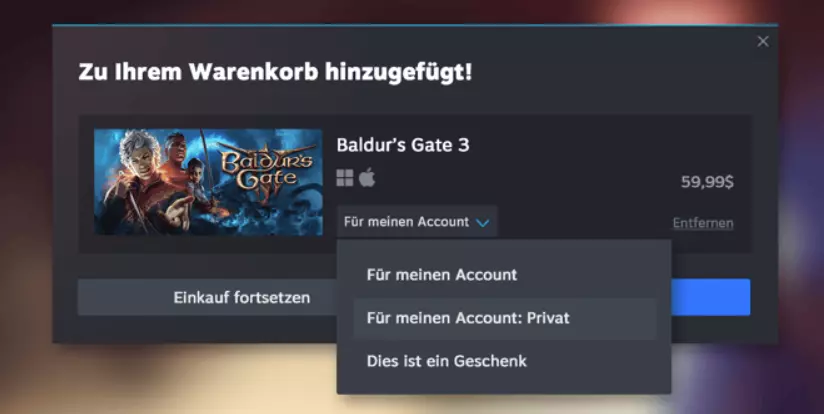Click the "Einkauf fortsetzen" button
This screenshot has height=414, width=824.
[x=242, y=297]
